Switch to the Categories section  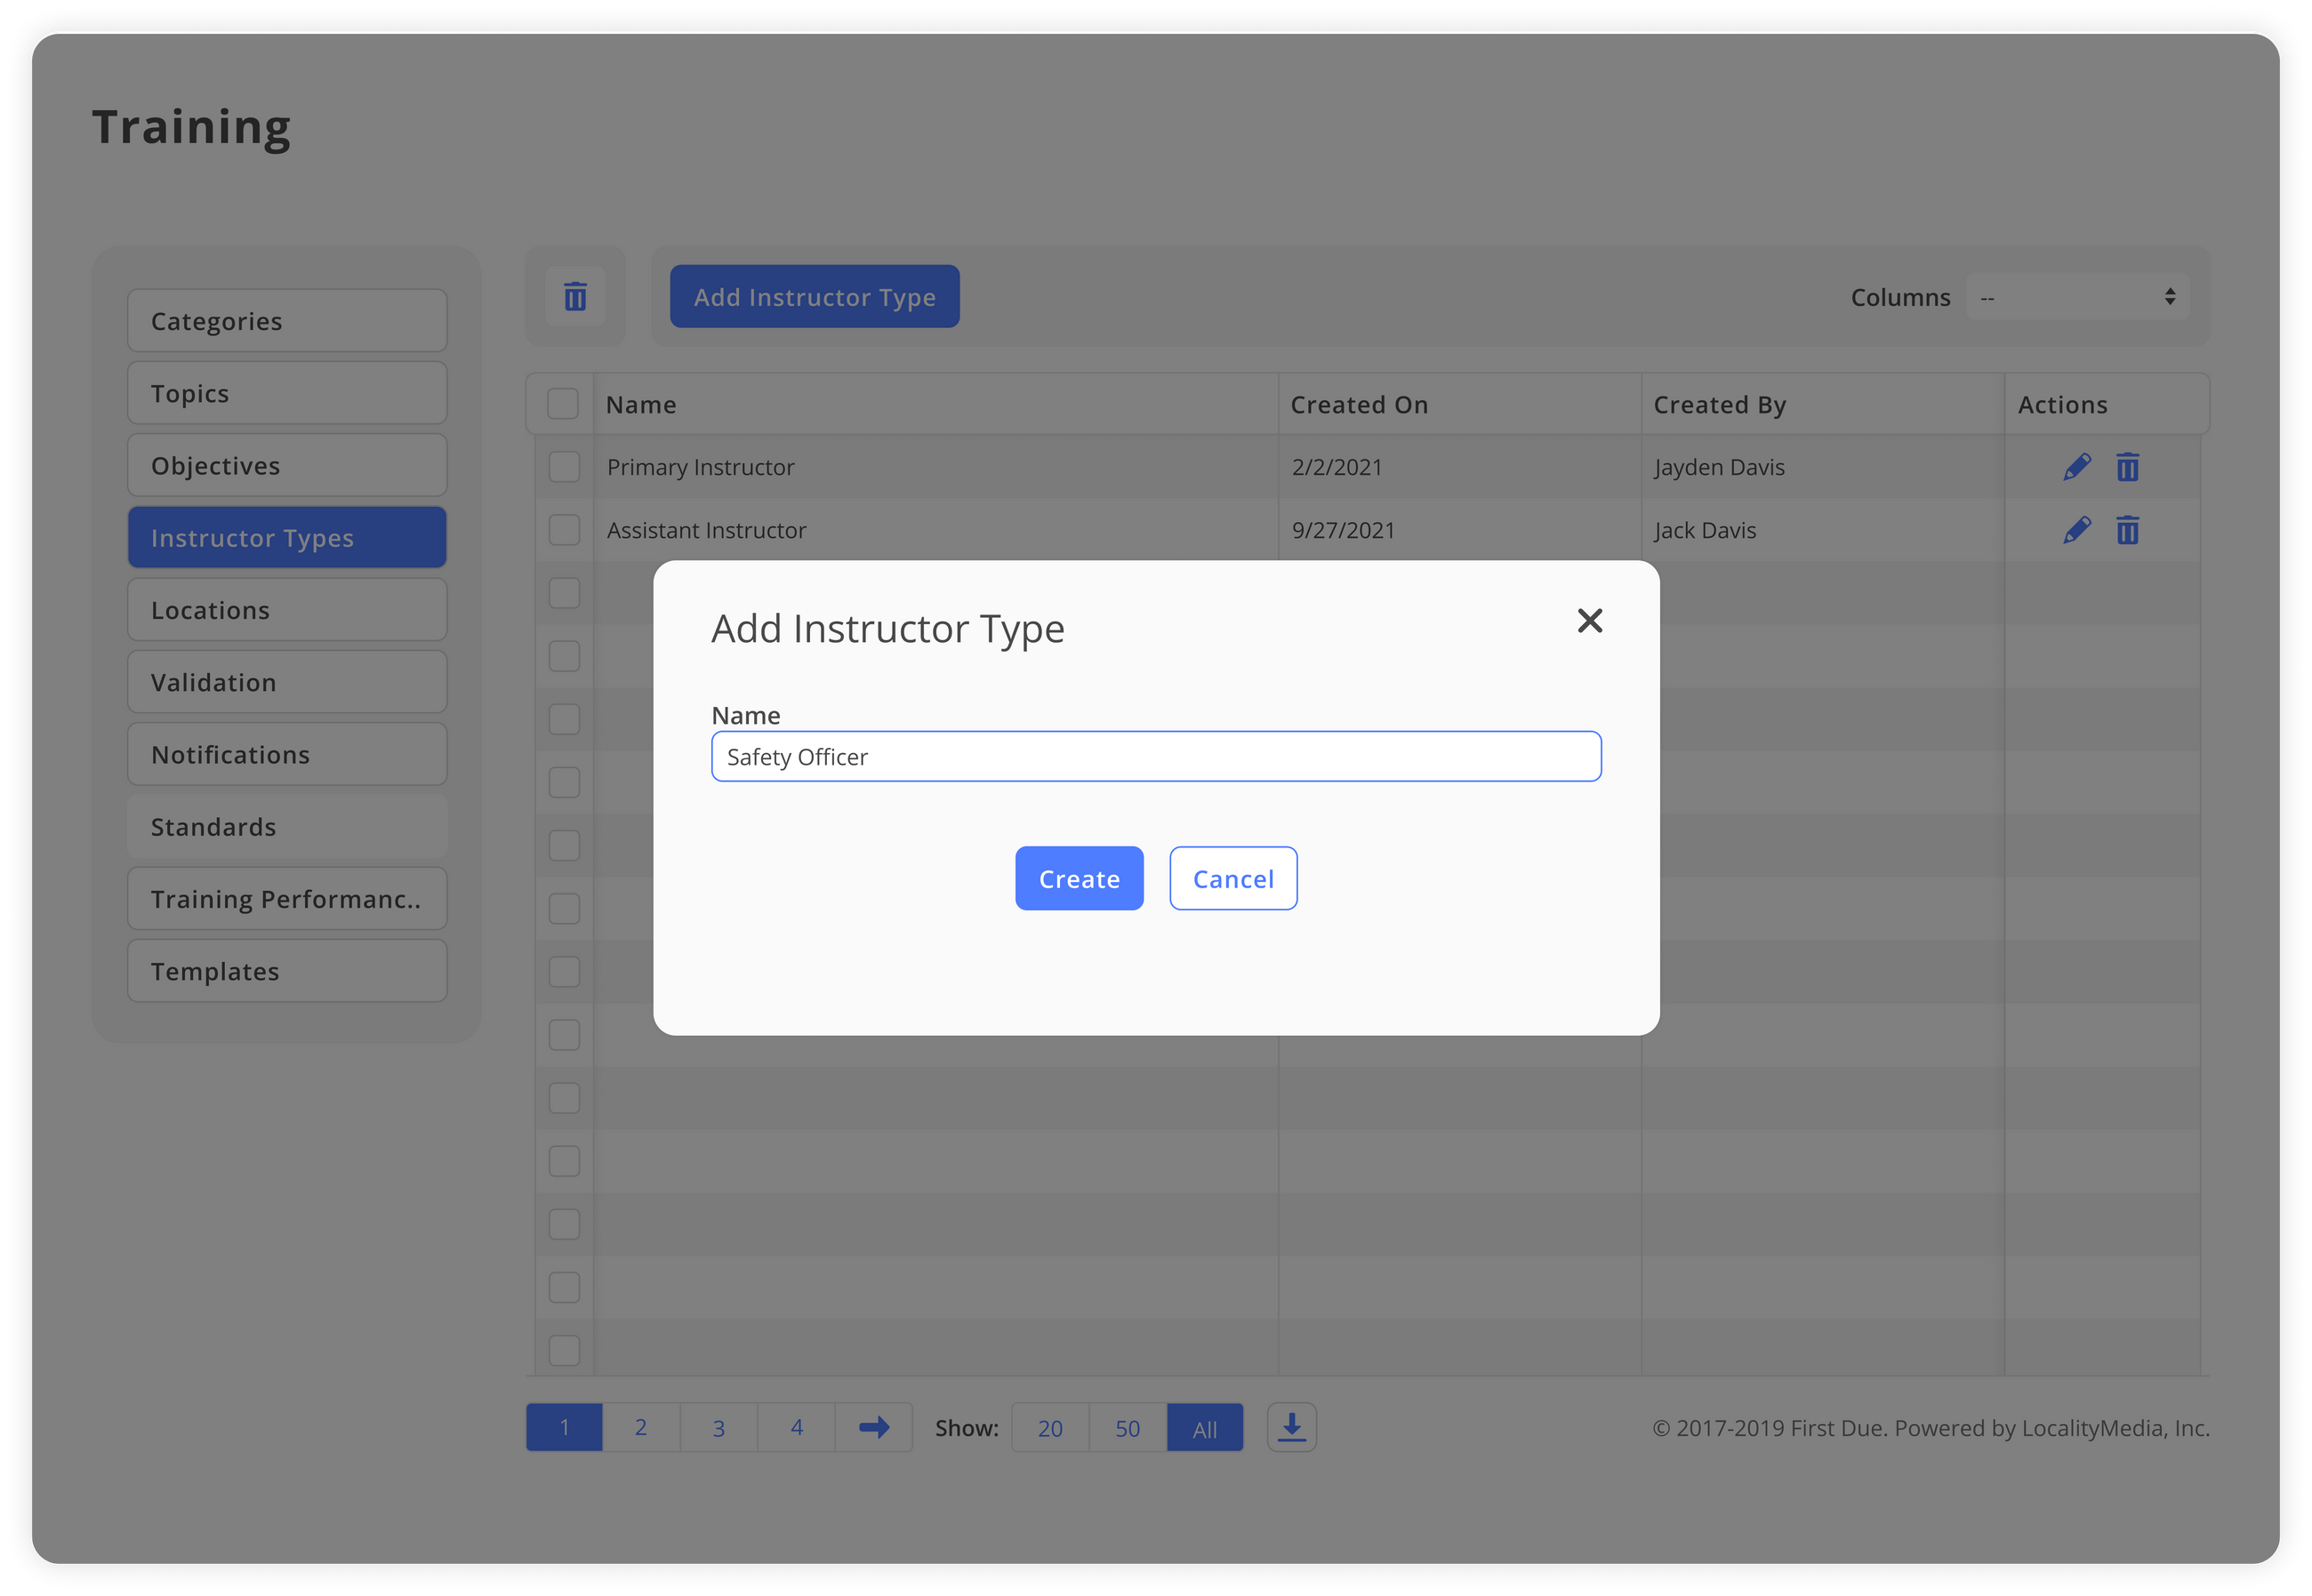(287, 320)
